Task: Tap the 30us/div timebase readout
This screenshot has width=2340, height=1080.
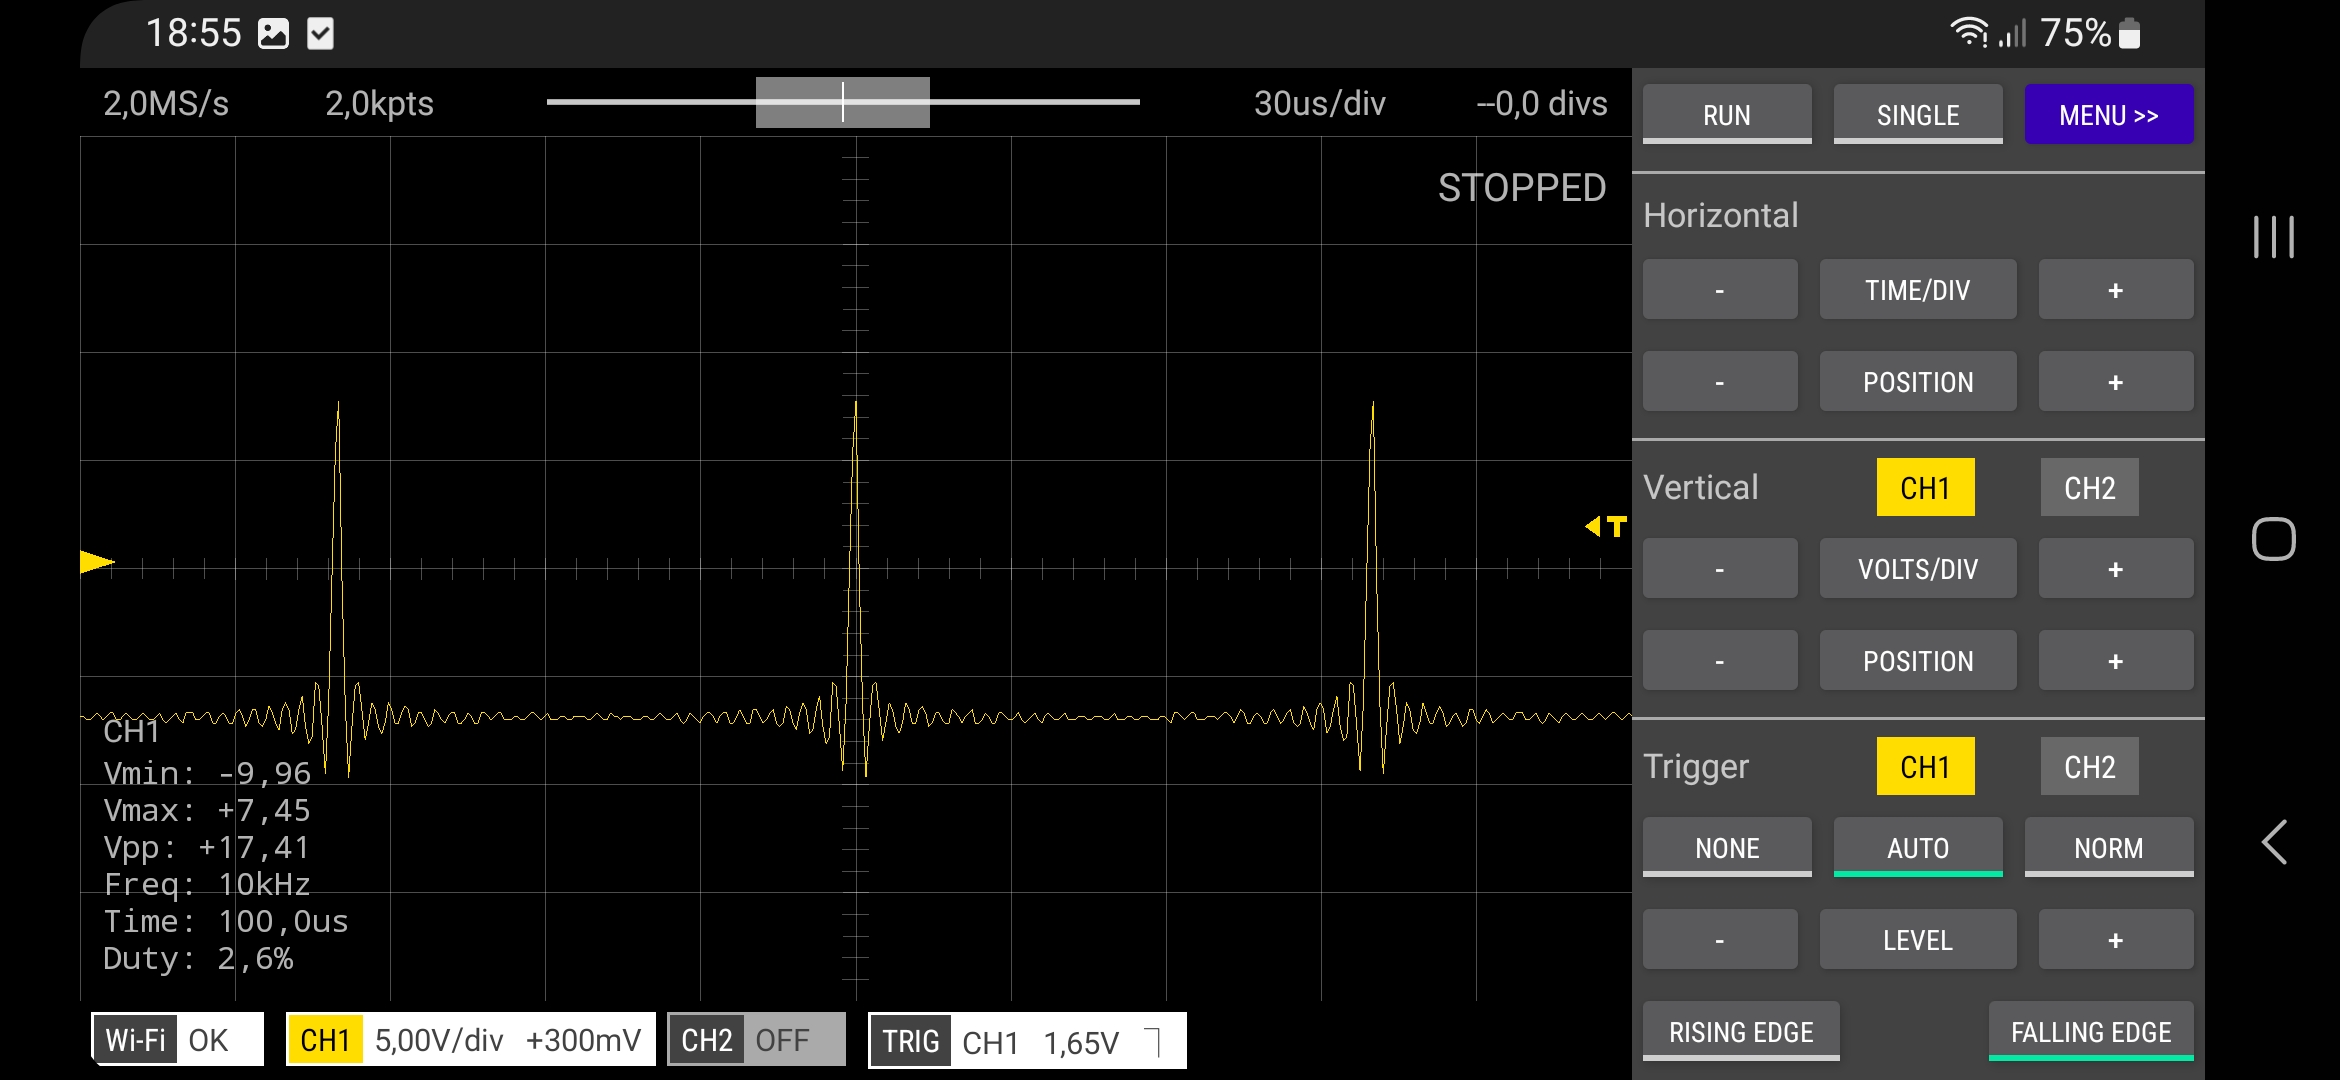Action: click(1319, 103)
